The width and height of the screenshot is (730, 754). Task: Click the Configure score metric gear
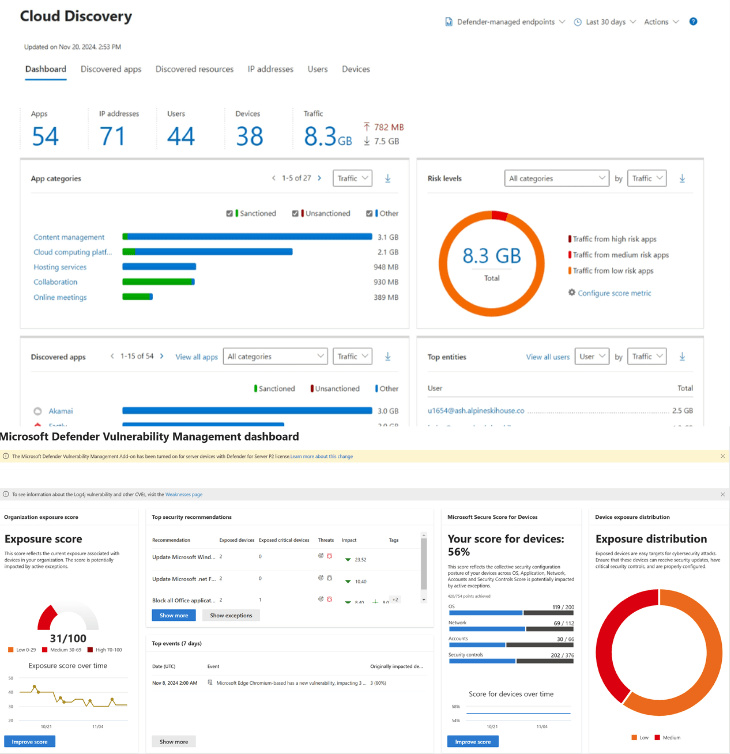click(x=572, y=292)
